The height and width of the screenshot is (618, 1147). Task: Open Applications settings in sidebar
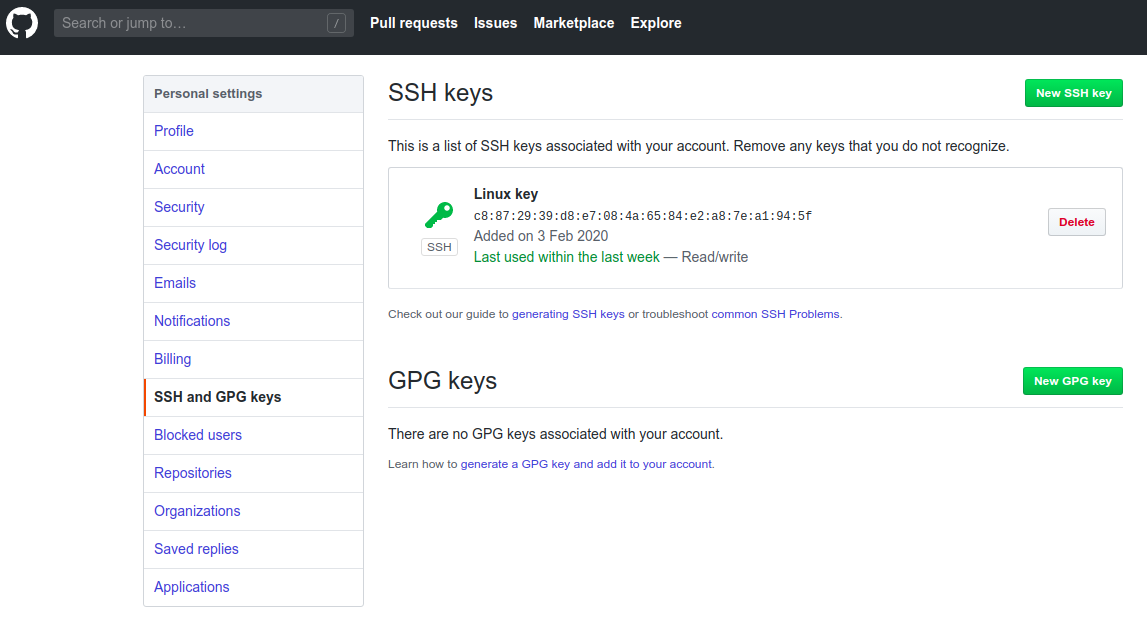(x=253, y=587)
